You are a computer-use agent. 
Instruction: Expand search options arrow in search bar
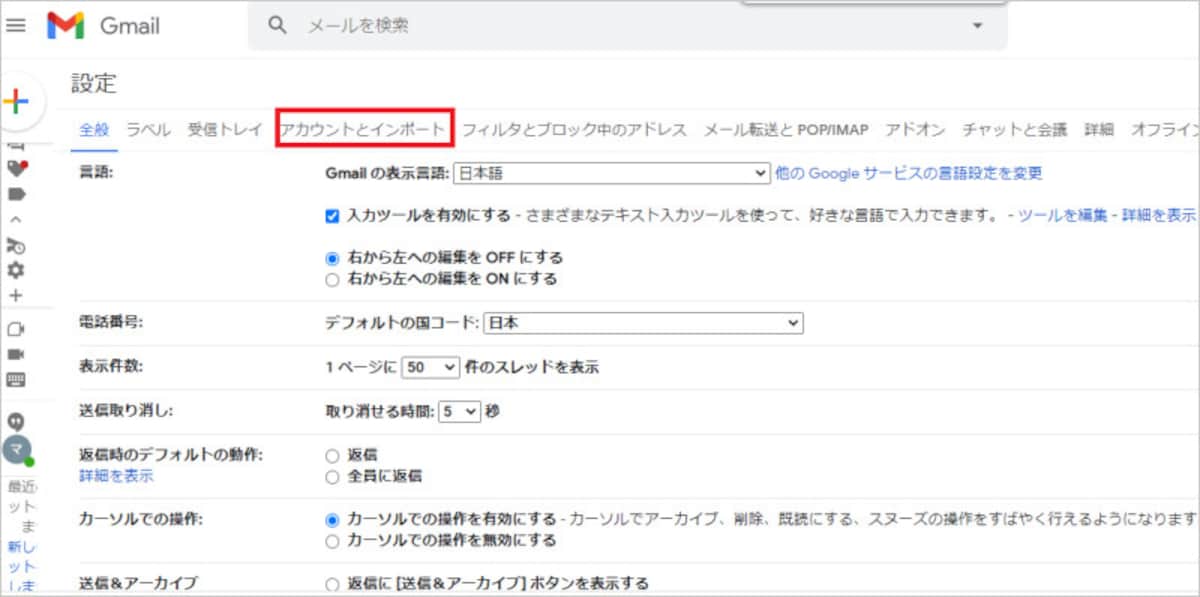(x=977, y=25)
